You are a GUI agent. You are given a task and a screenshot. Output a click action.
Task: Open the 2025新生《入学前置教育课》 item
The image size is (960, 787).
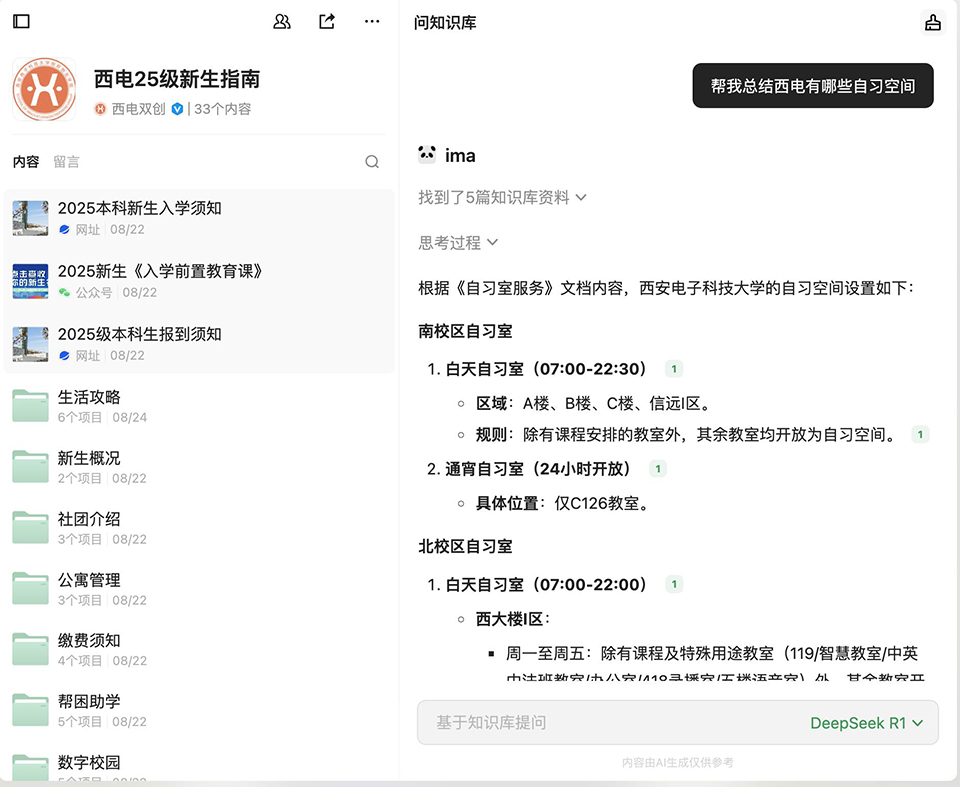tap(159, 271)
